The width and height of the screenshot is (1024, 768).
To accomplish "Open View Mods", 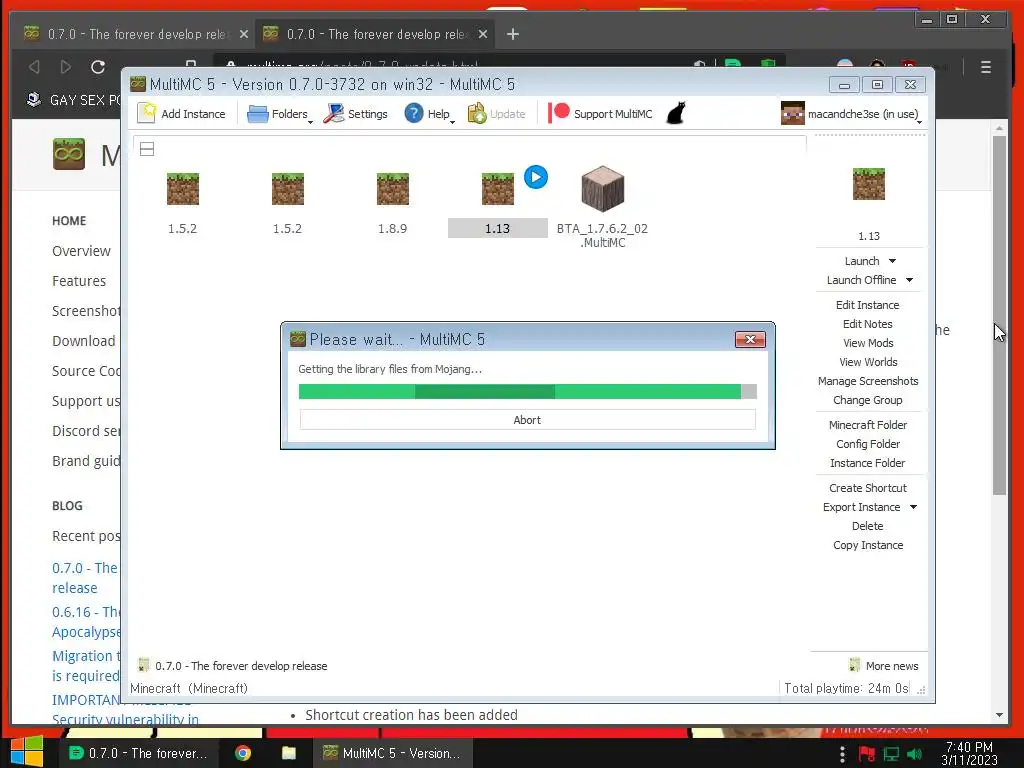I will (x=867, y=343).
